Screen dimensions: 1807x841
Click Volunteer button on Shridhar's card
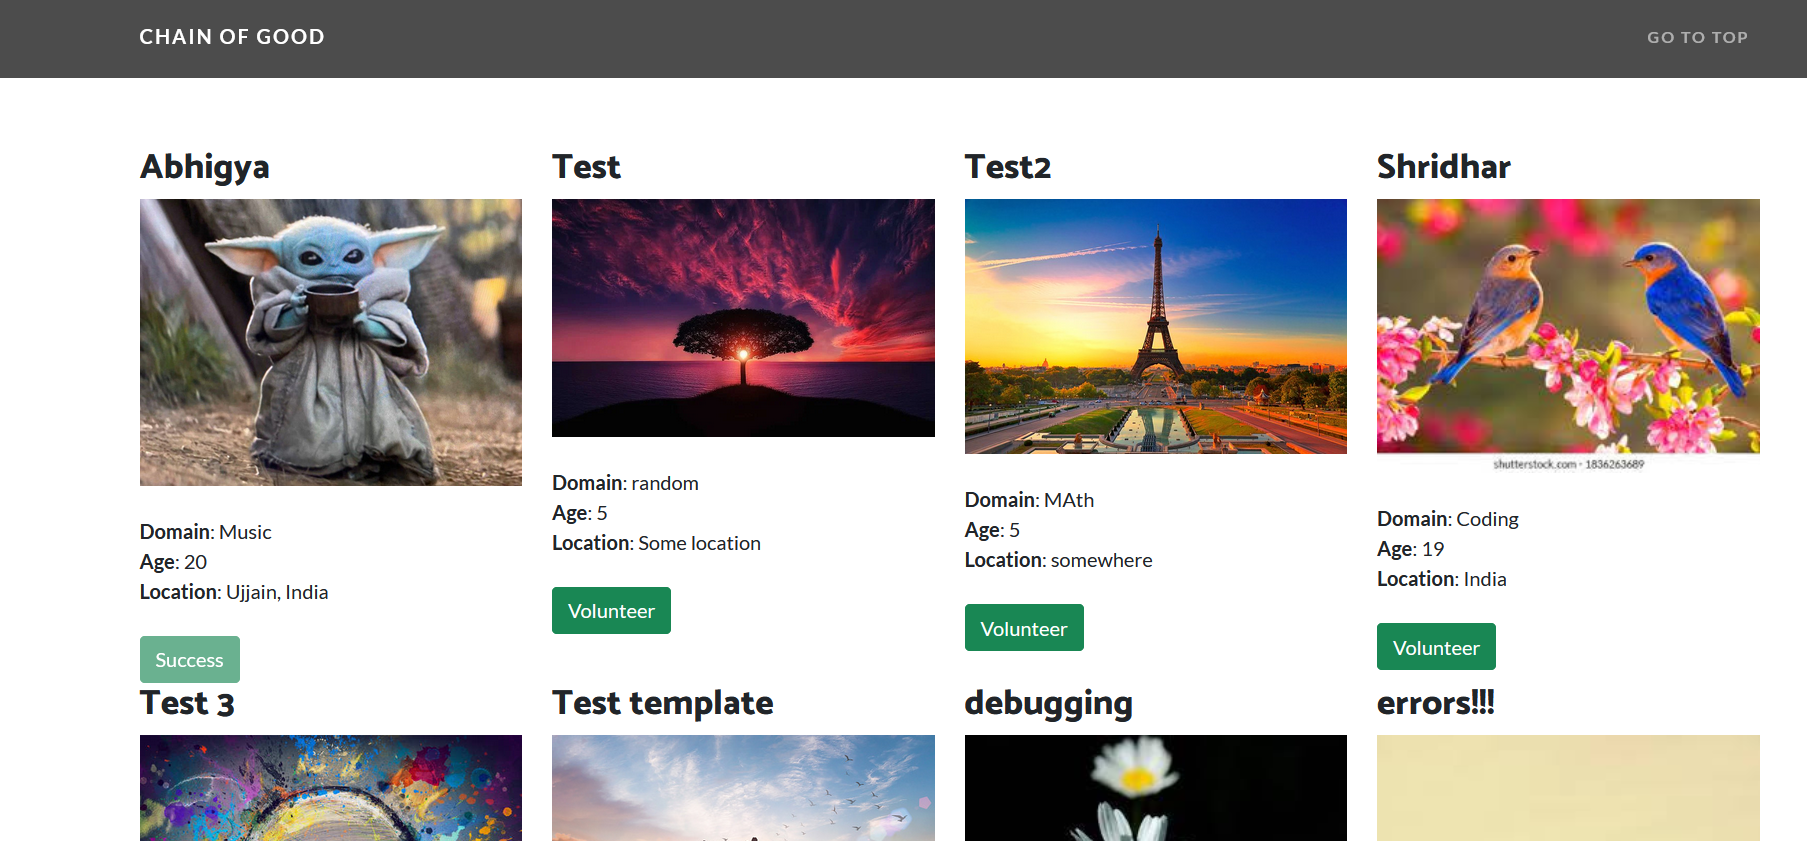pyautogui.click(x=1436, y=647)
